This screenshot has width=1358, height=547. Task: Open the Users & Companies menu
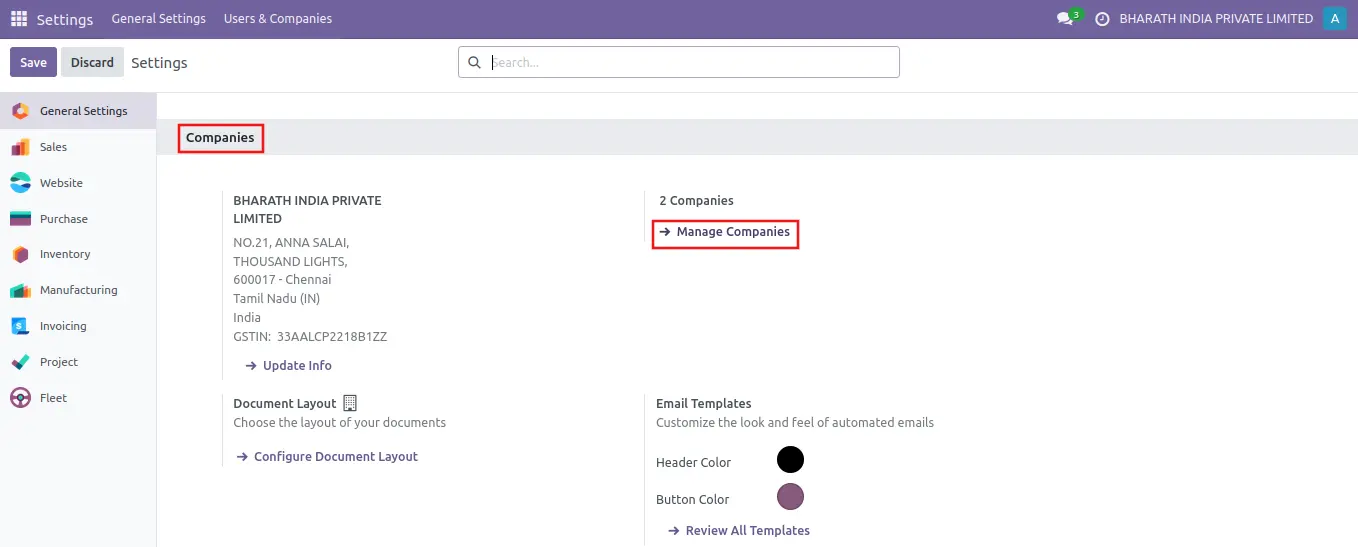click(x=278, y=19)
